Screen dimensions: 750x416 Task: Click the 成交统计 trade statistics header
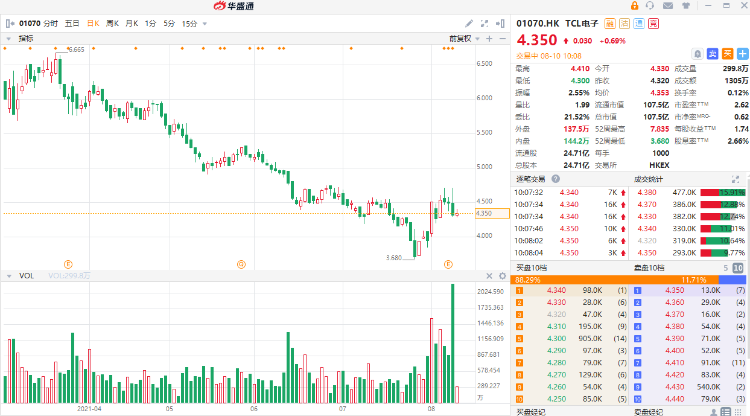pos(649,179)
